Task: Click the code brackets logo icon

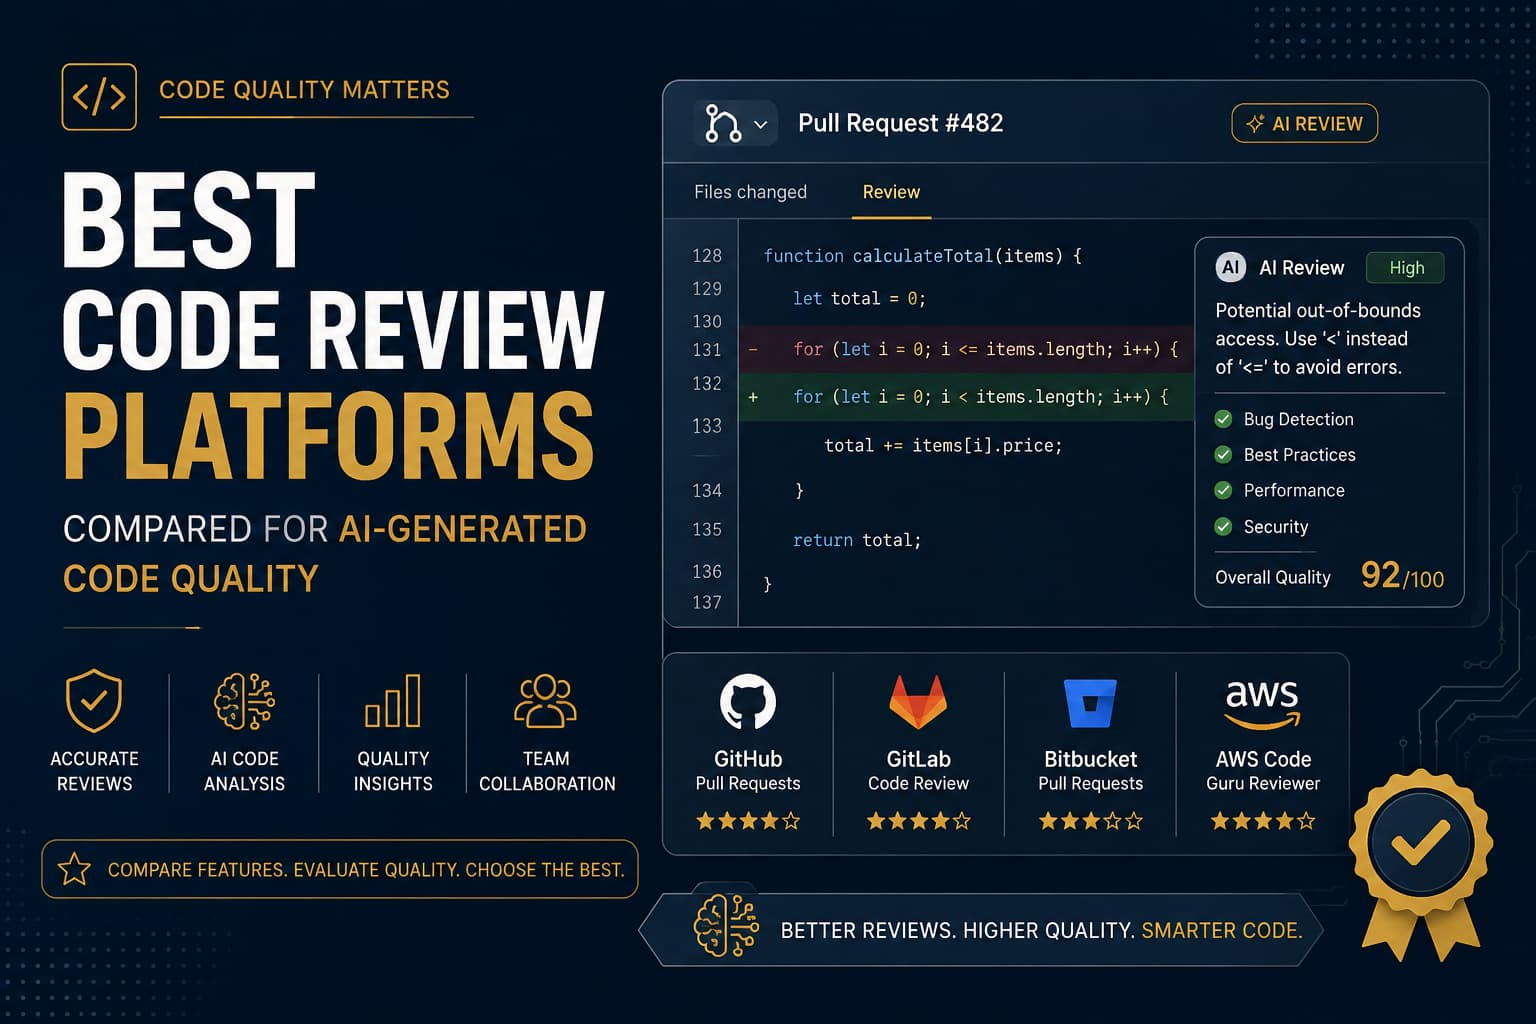Action: [x=99, y=97]
